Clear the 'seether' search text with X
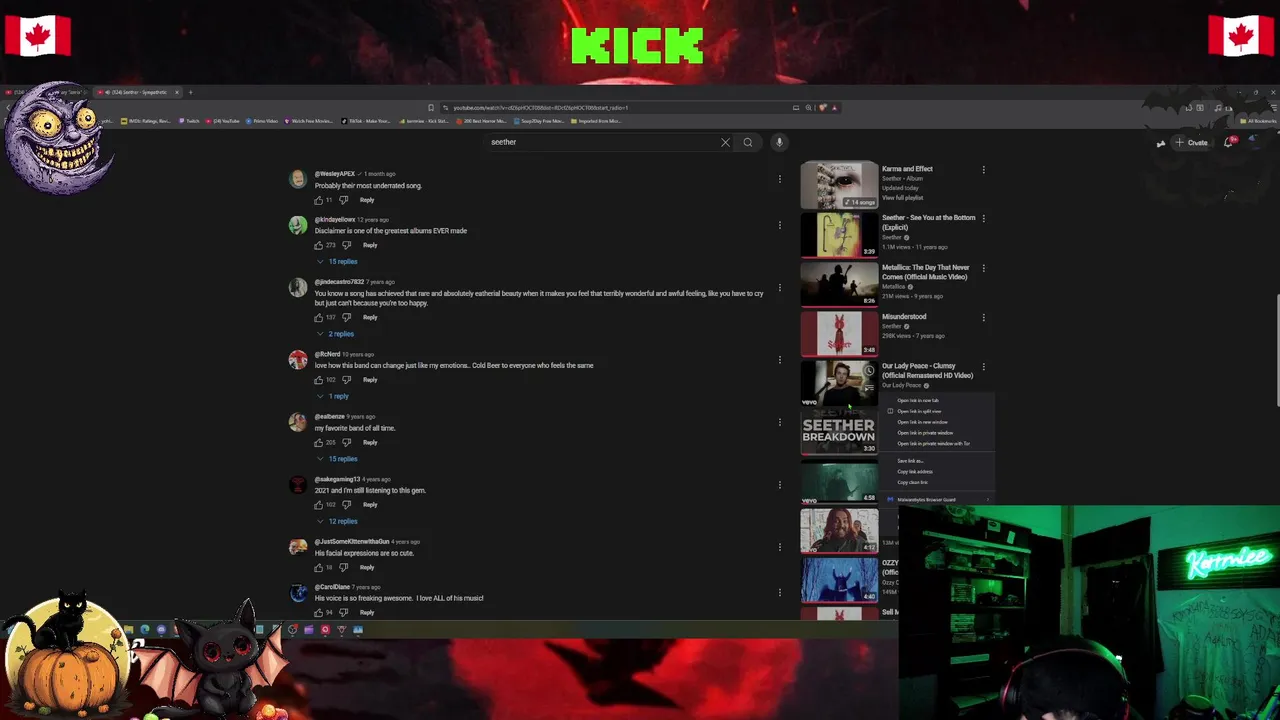Image resolution: width=1280 pixels, height=720 pixels. (725, 142)
